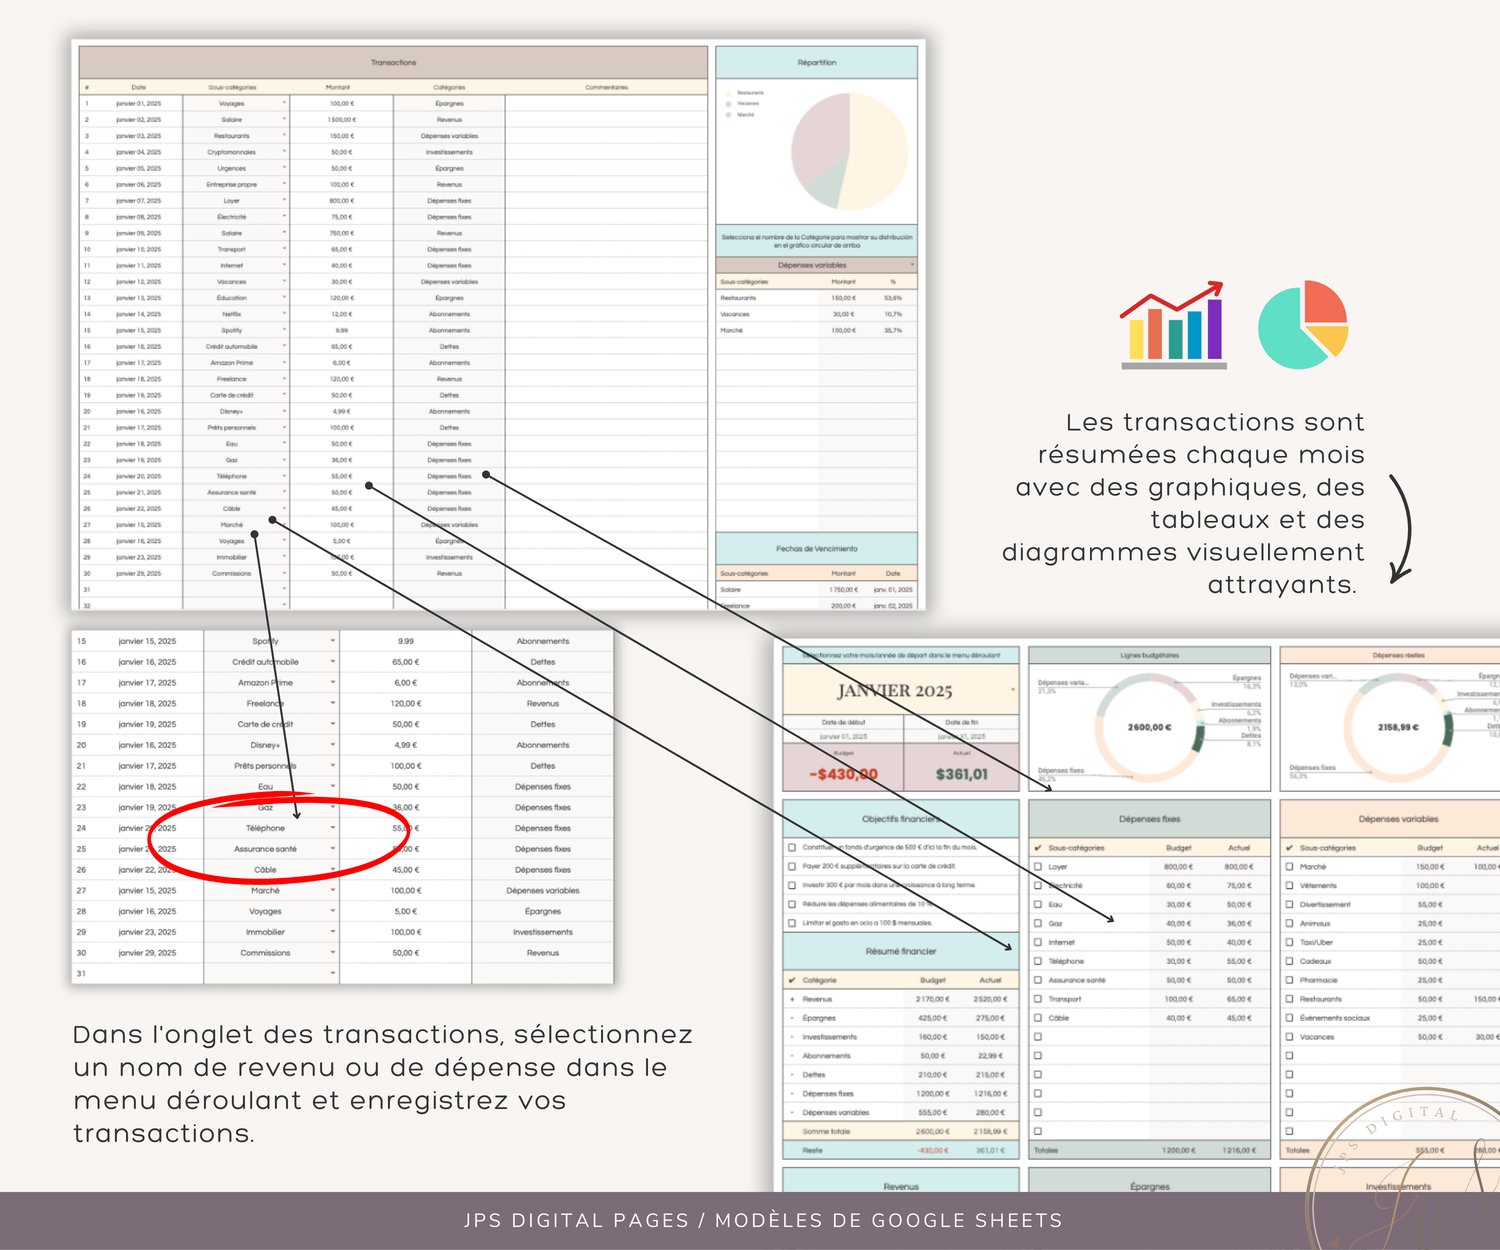The image size is (1500, 1250).
Task: Click the '-$430,00' budget value
Action: pos(844,774)
